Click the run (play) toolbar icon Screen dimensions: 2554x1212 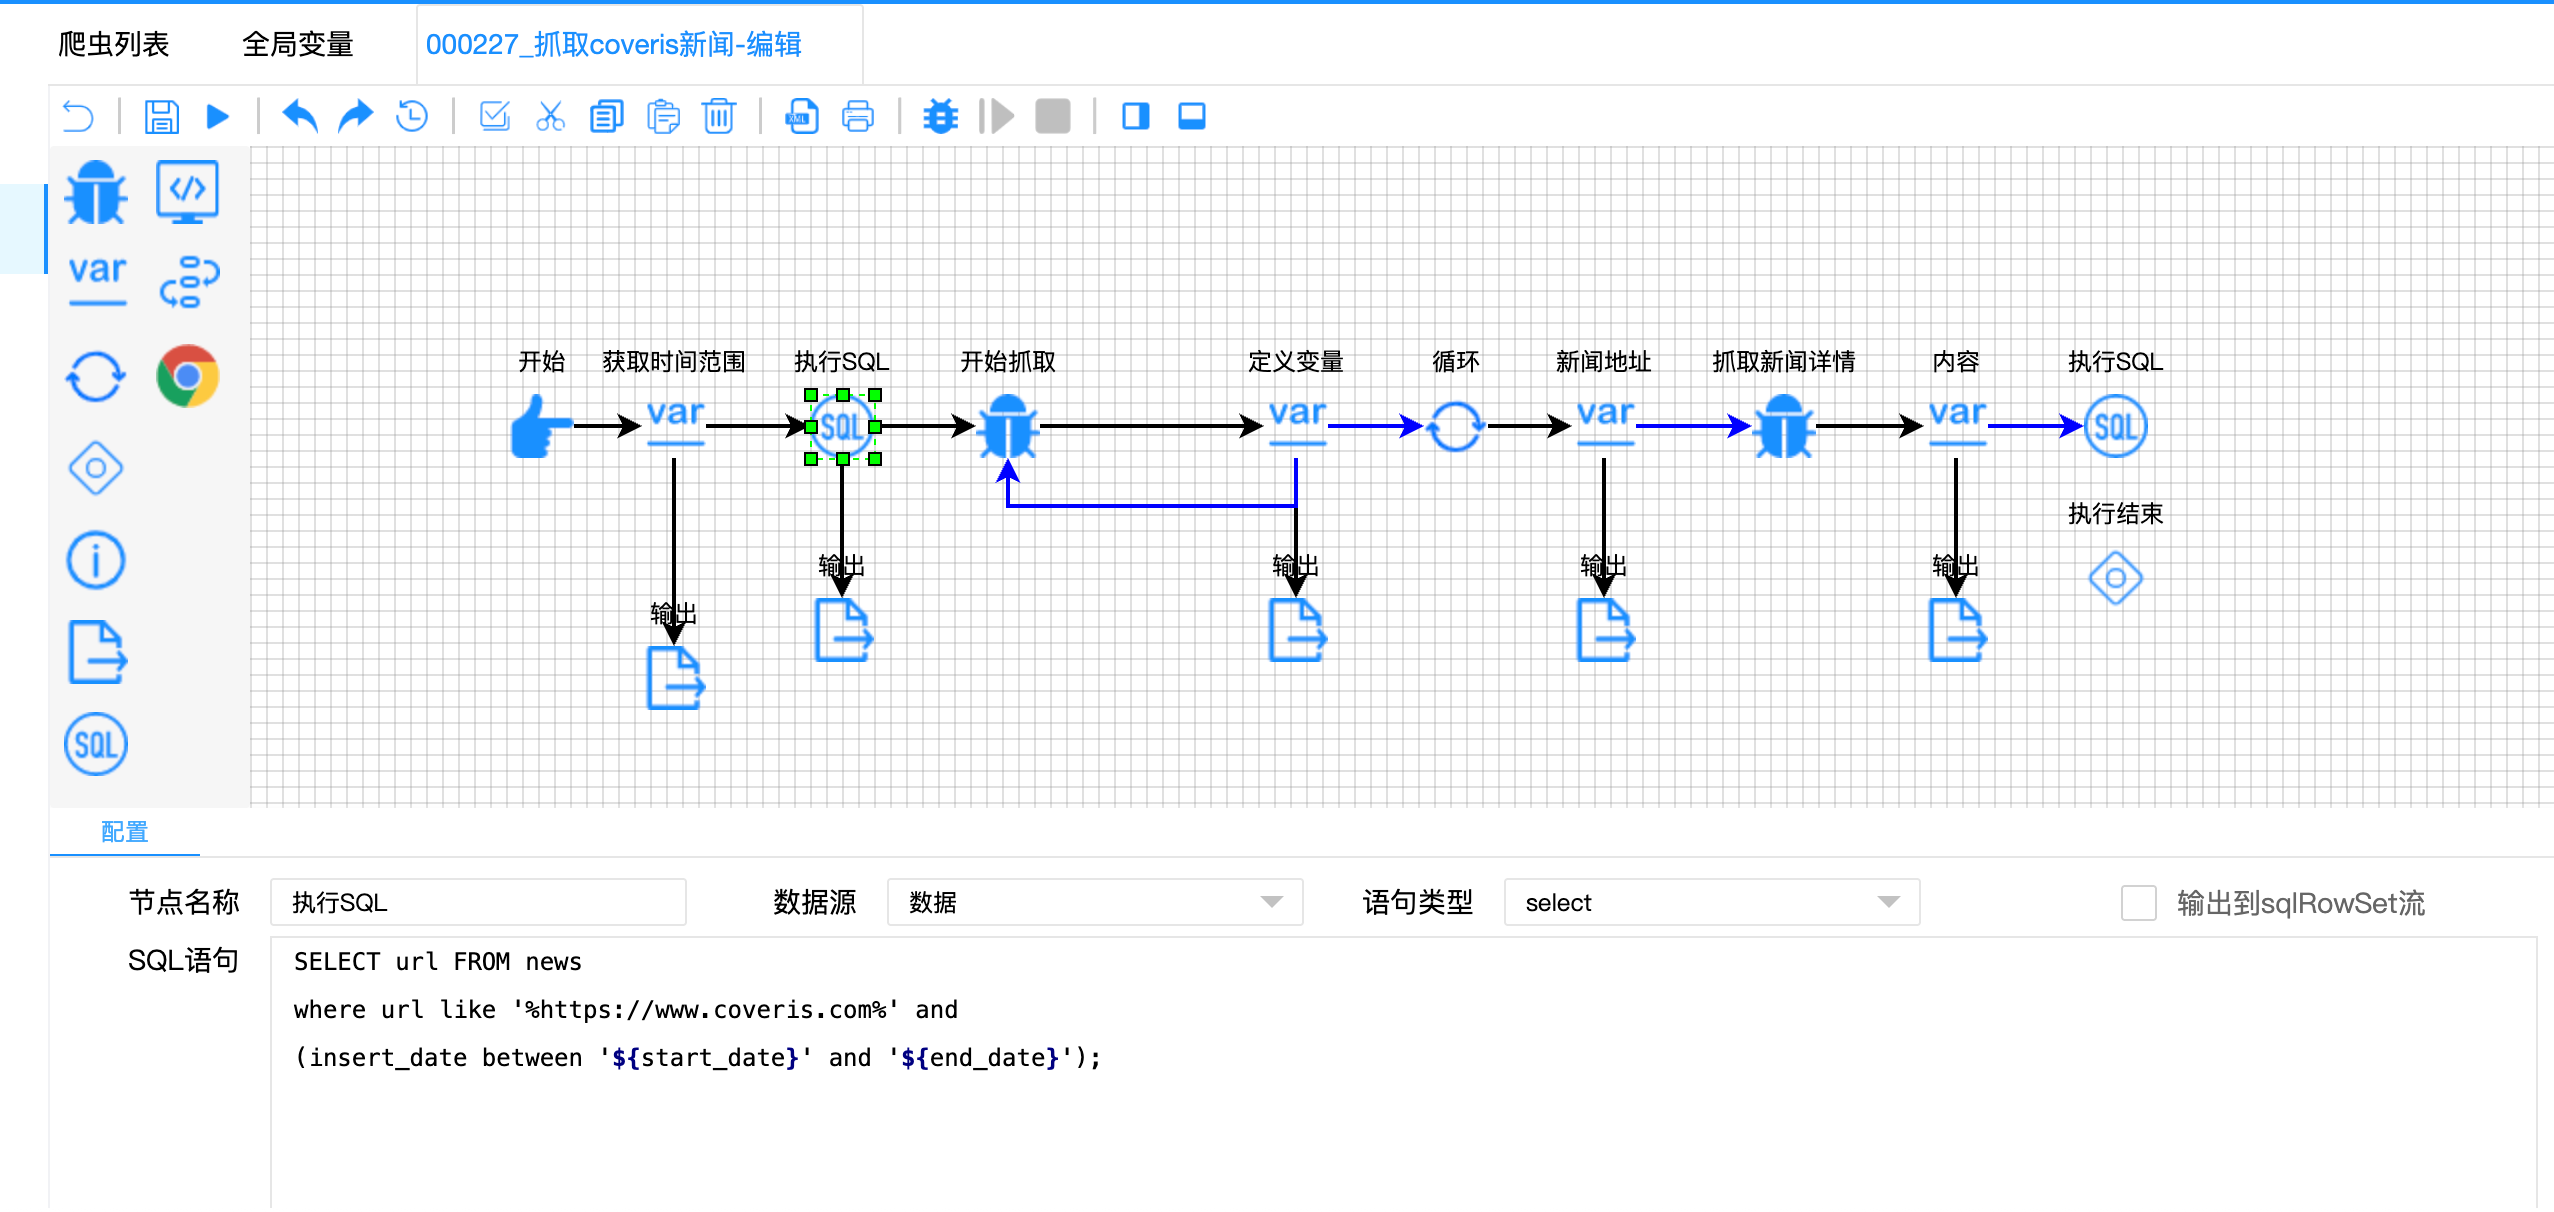[218, 117]
